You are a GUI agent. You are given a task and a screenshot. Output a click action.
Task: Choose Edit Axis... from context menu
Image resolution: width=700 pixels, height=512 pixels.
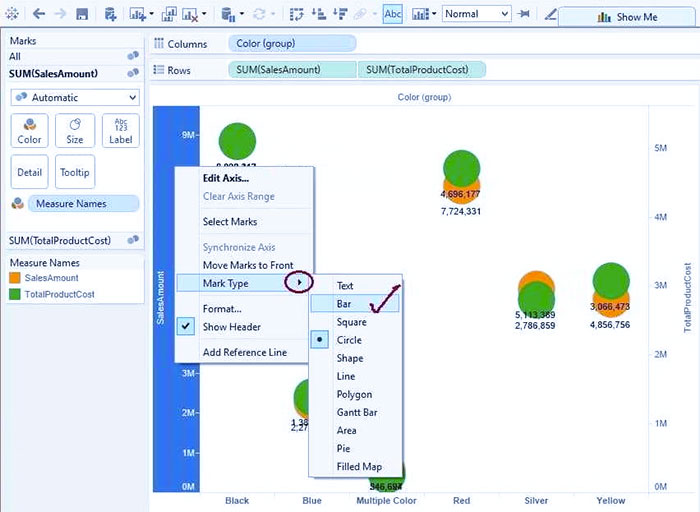point(244,178)
